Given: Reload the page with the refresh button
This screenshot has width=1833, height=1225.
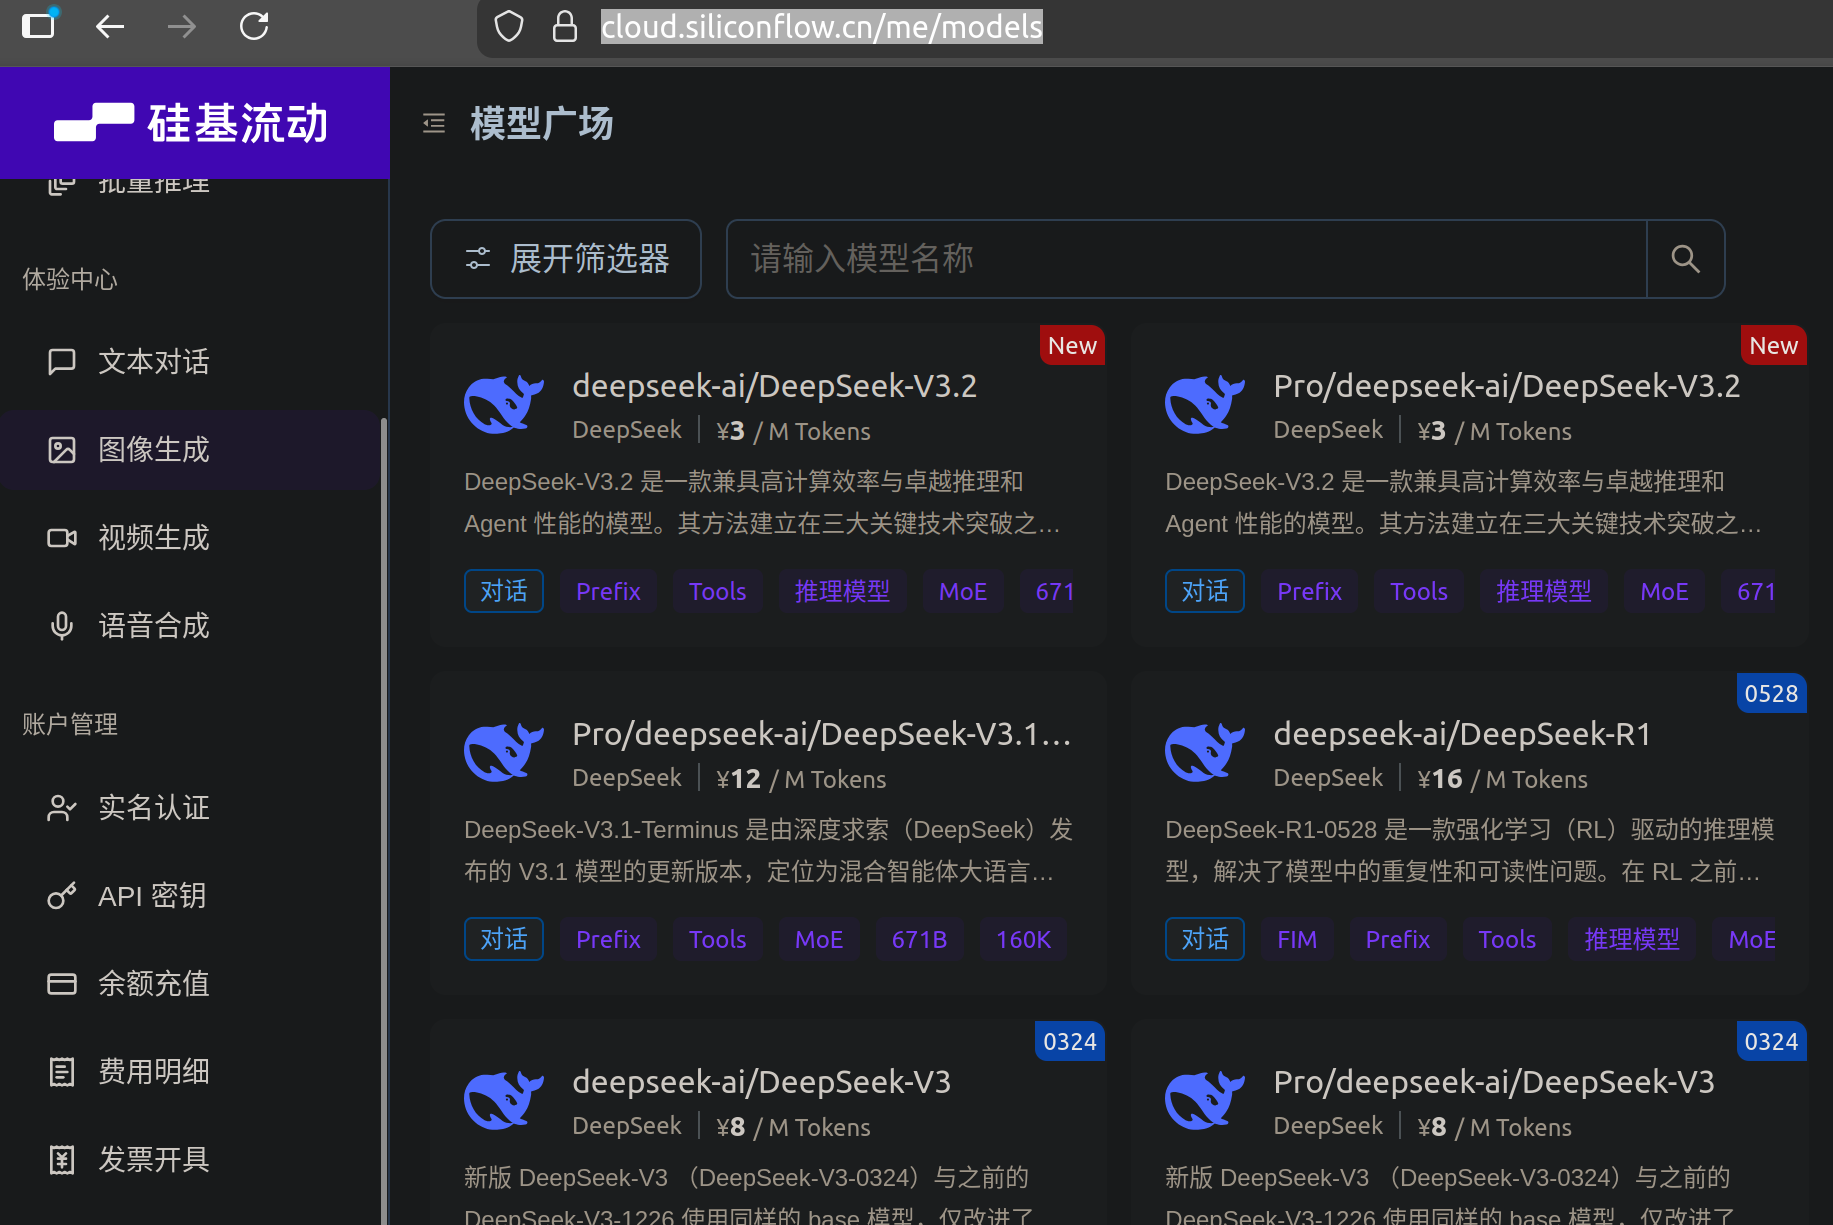Looking at the screenshot, I should pos(254,26).
